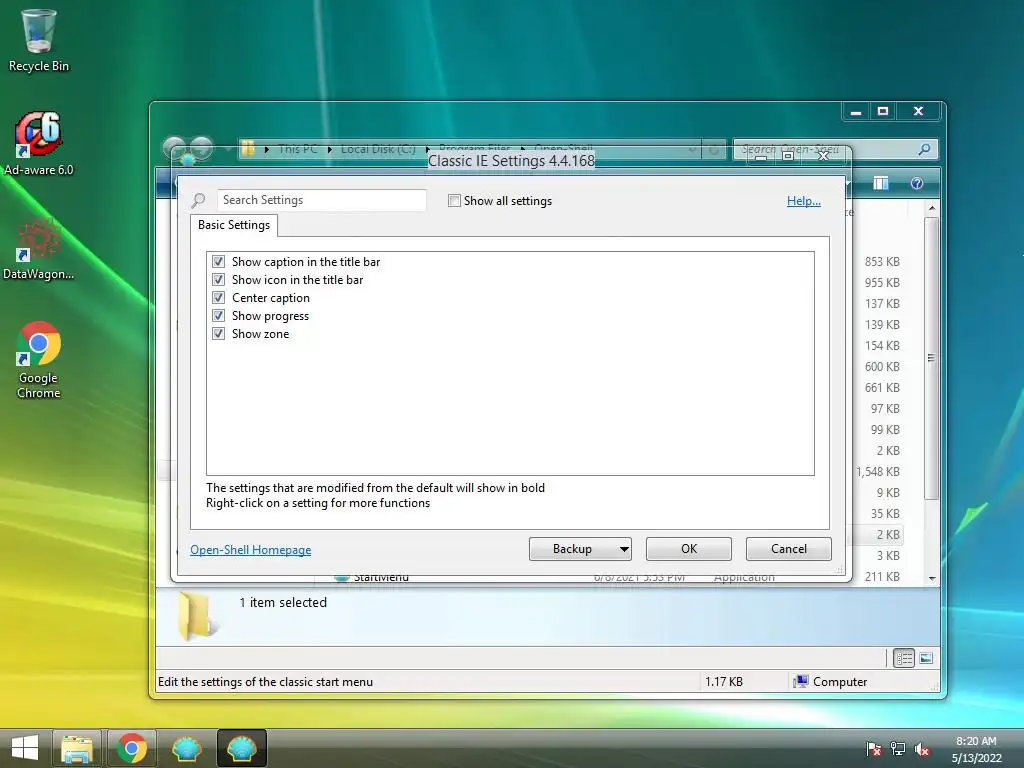1024x768 pixels.
Task: Click Explorer scrollbar down arrow
Action: tap(932, 579)
